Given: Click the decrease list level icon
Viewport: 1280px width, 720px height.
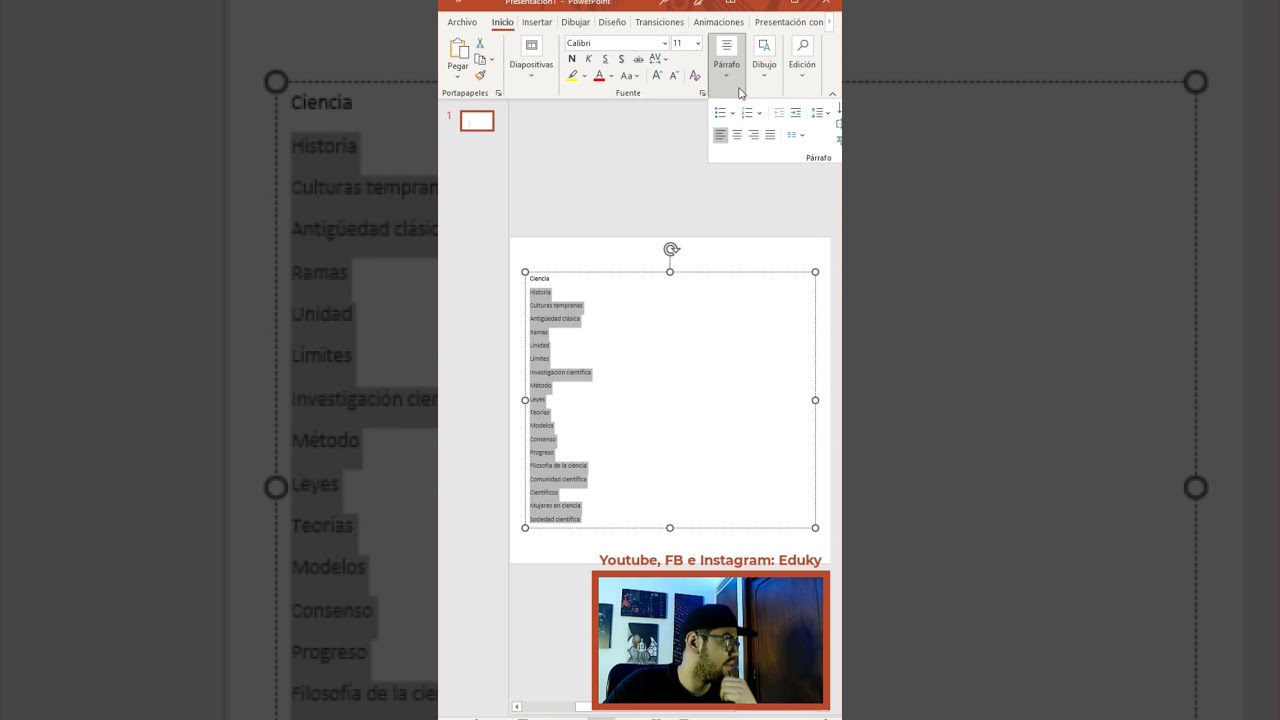Looking at the screenshot, I should [x=779, y=113].
